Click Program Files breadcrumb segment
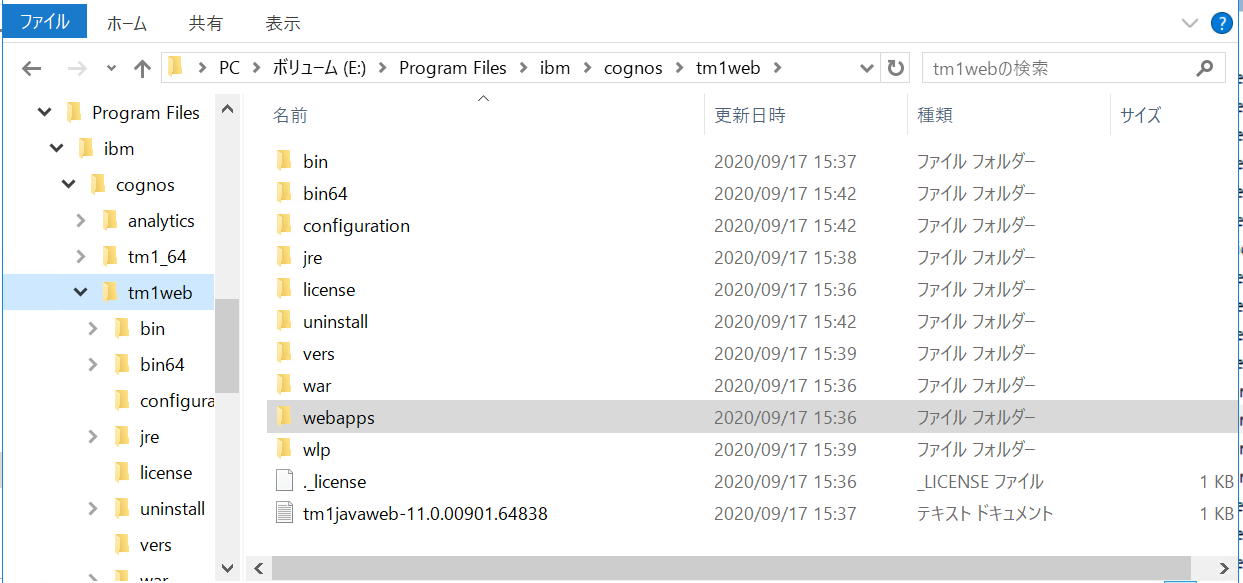 (x=452, y=68)
